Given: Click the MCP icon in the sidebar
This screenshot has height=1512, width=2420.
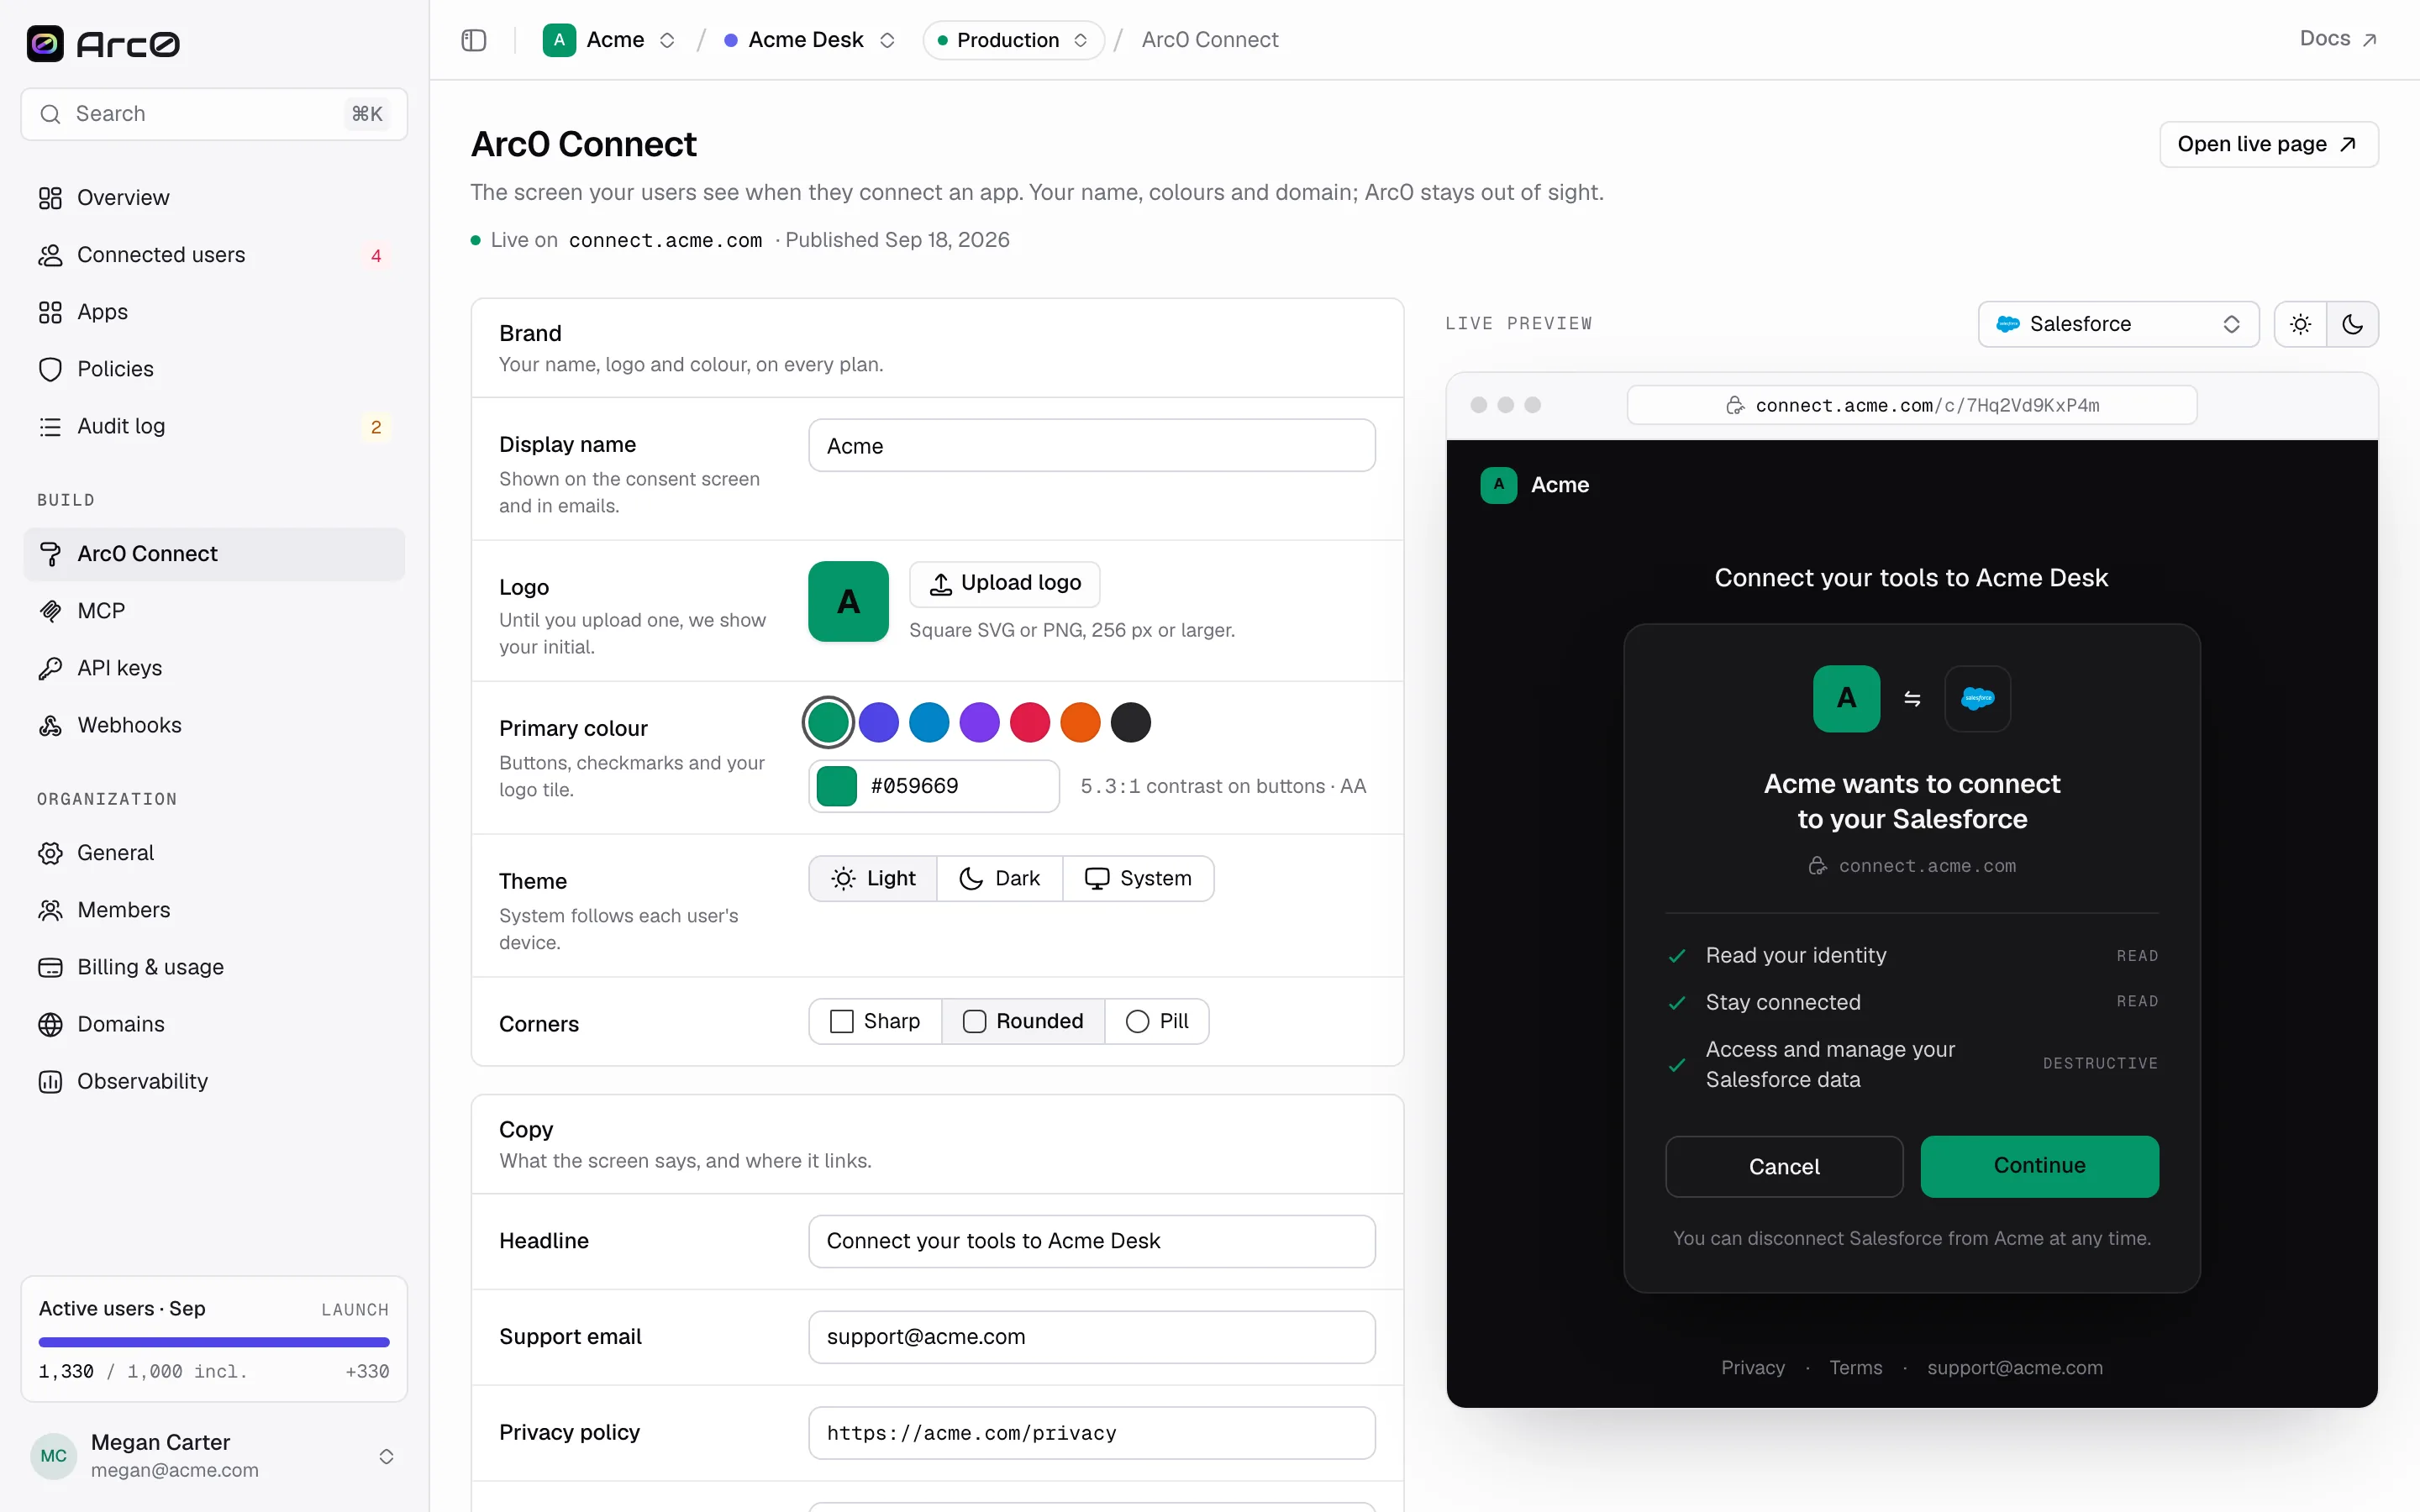Looking at the screenshot, I should pyautogui.click(x=50, y=611).
